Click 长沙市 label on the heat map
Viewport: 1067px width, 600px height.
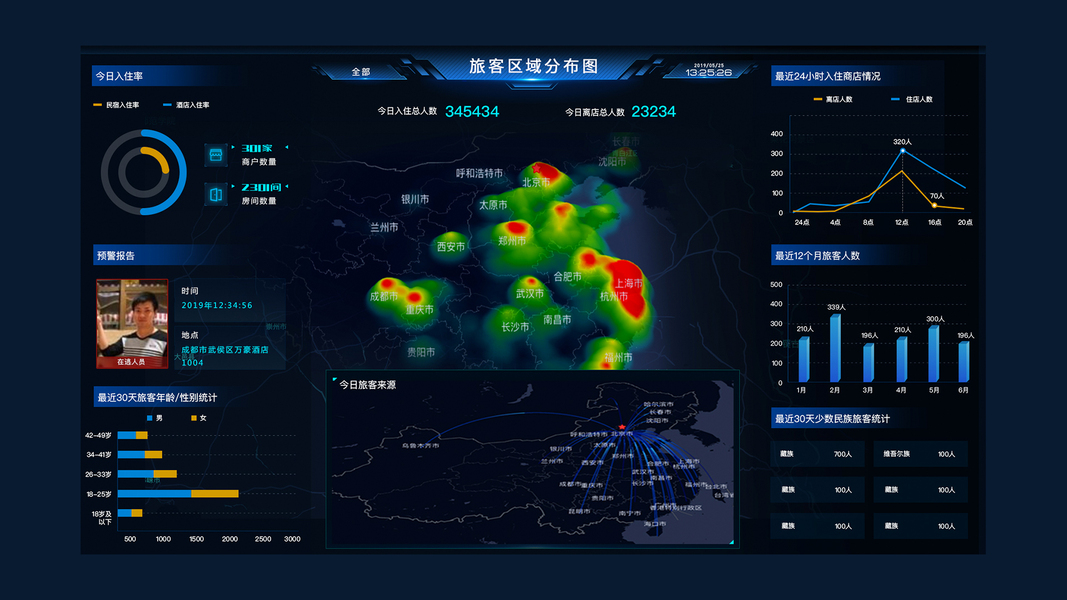[515, 327]
